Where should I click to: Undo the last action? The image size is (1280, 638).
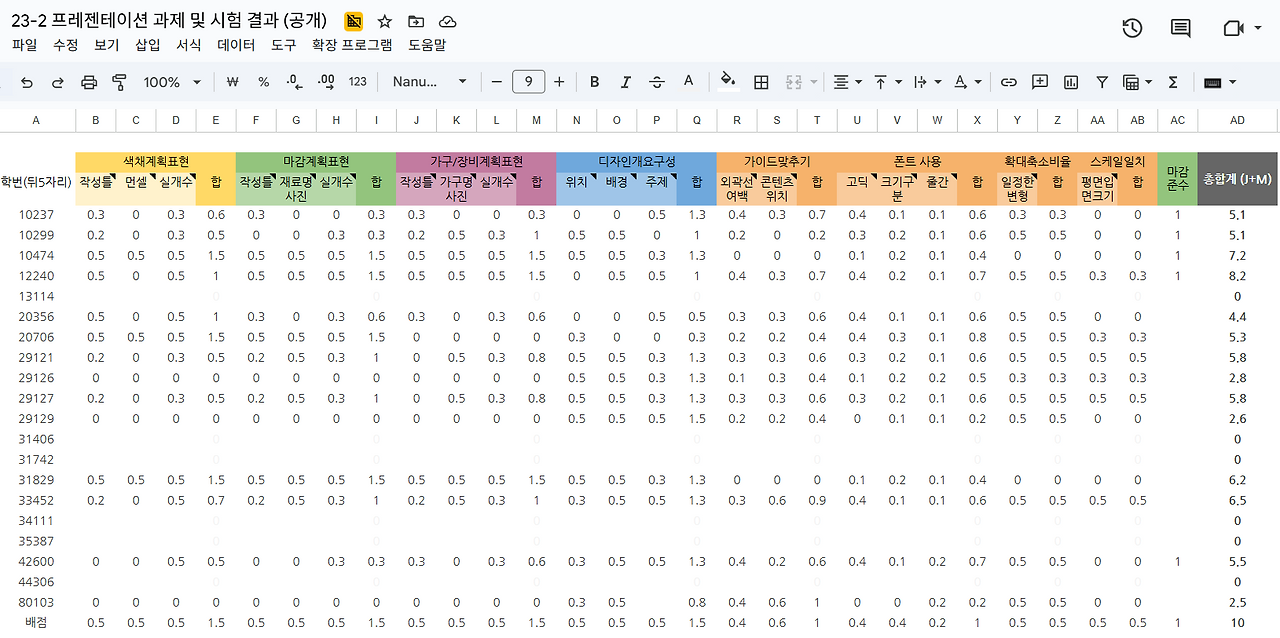pos(27,82)
